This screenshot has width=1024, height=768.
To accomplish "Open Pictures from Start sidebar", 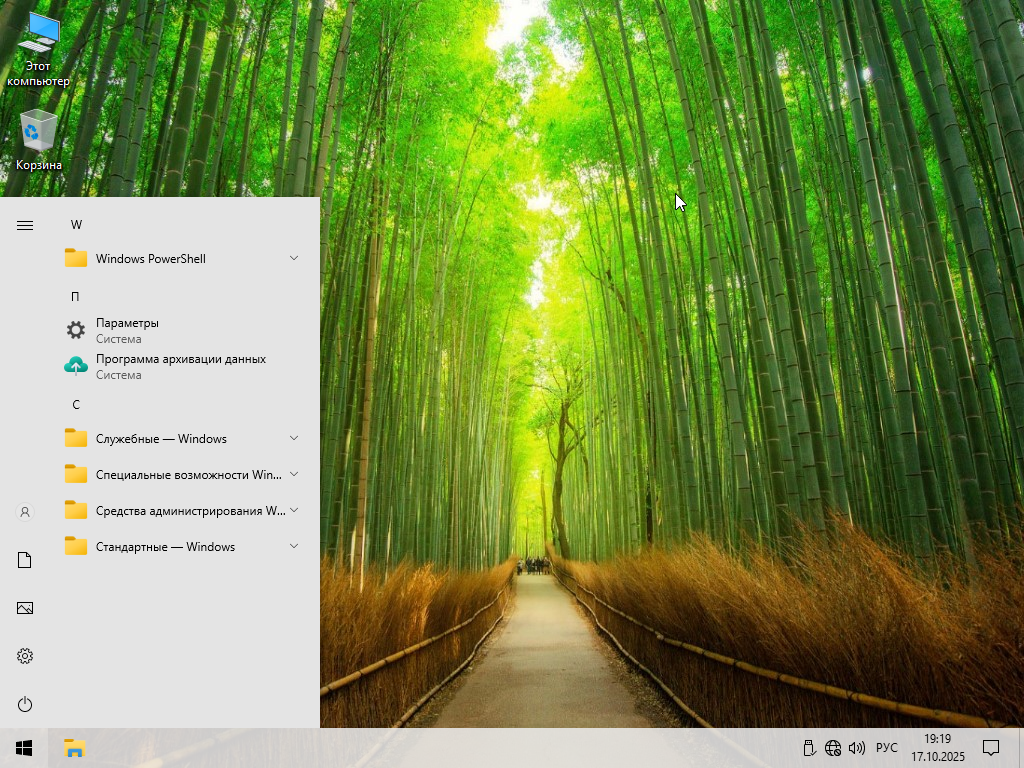I will [25, 608].
